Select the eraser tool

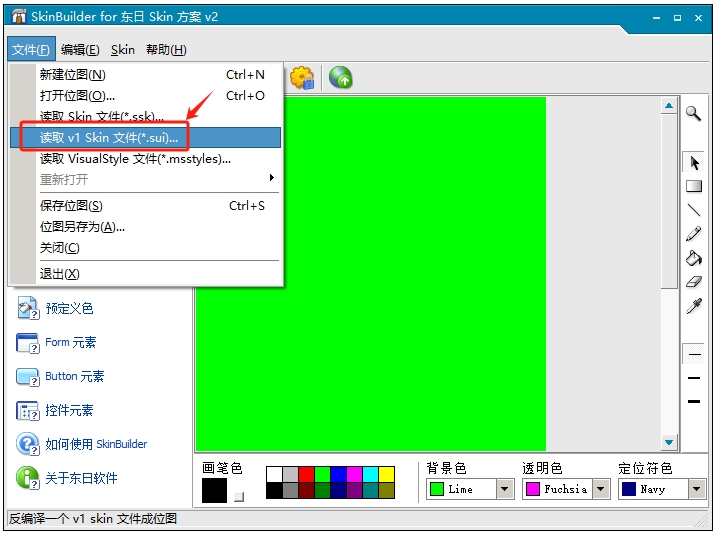click(x=694, y=282)
